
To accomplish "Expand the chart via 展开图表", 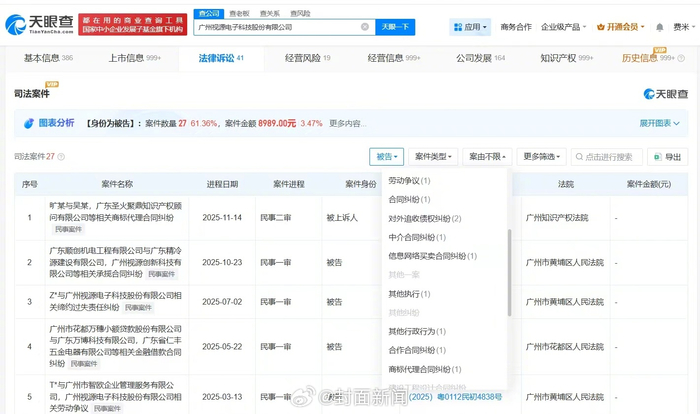I will click(x=660, y=123).
